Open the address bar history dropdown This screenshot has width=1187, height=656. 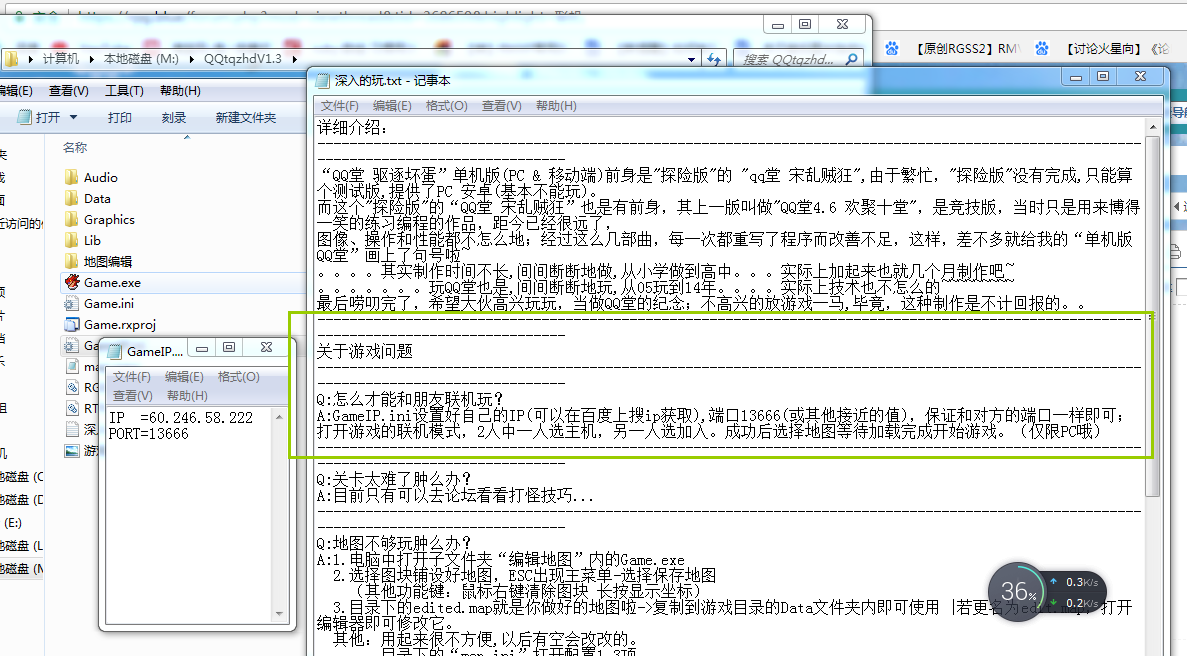pos(691,59)
